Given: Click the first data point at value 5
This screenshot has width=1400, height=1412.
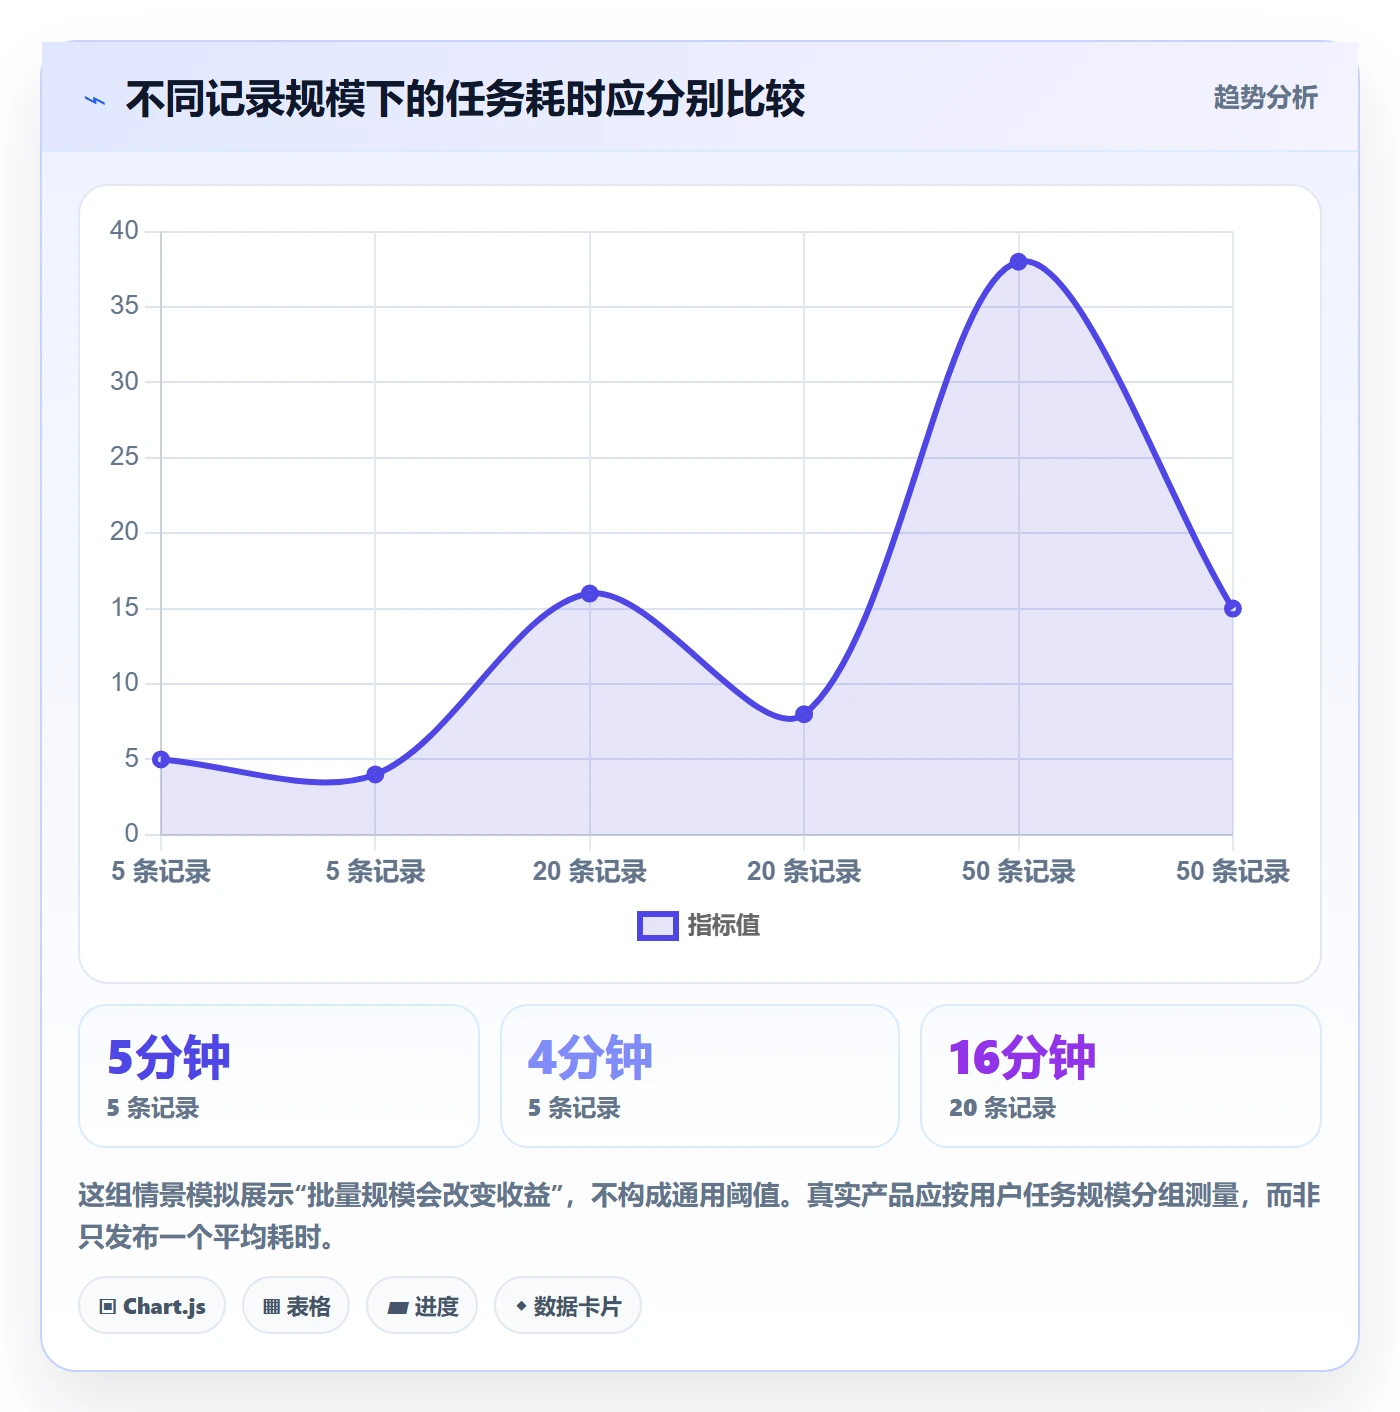Looking at the screenshot, I should click(x=161, y=759).
